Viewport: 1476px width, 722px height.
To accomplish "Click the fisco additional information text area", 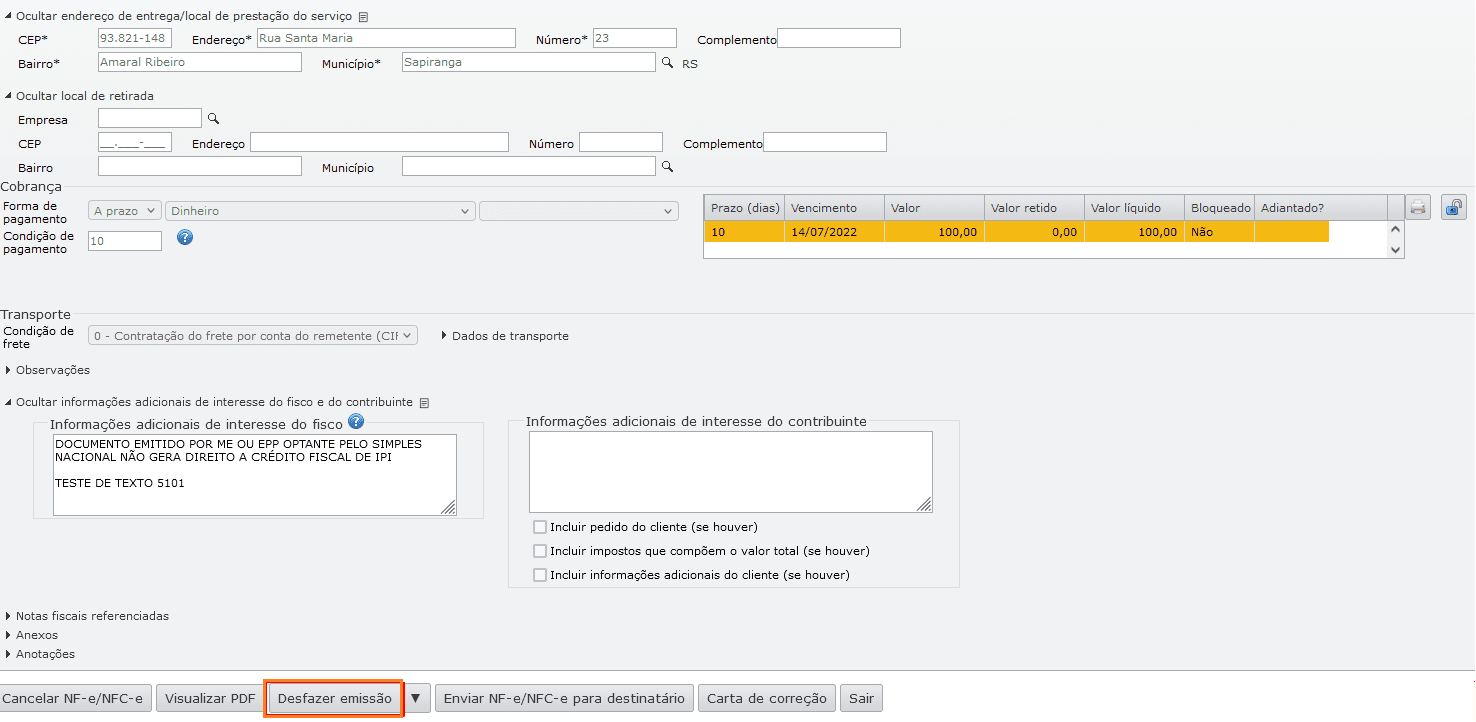I will click(x=255, y=475).
